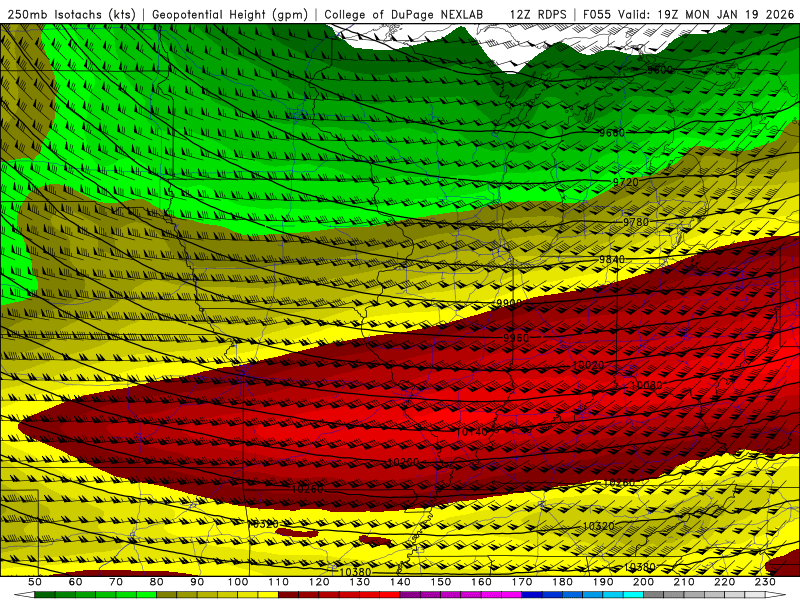Click the 130 value on the color scale
Image resolution: width=800 pixels, height=600 pixels.
pos(359,582)
